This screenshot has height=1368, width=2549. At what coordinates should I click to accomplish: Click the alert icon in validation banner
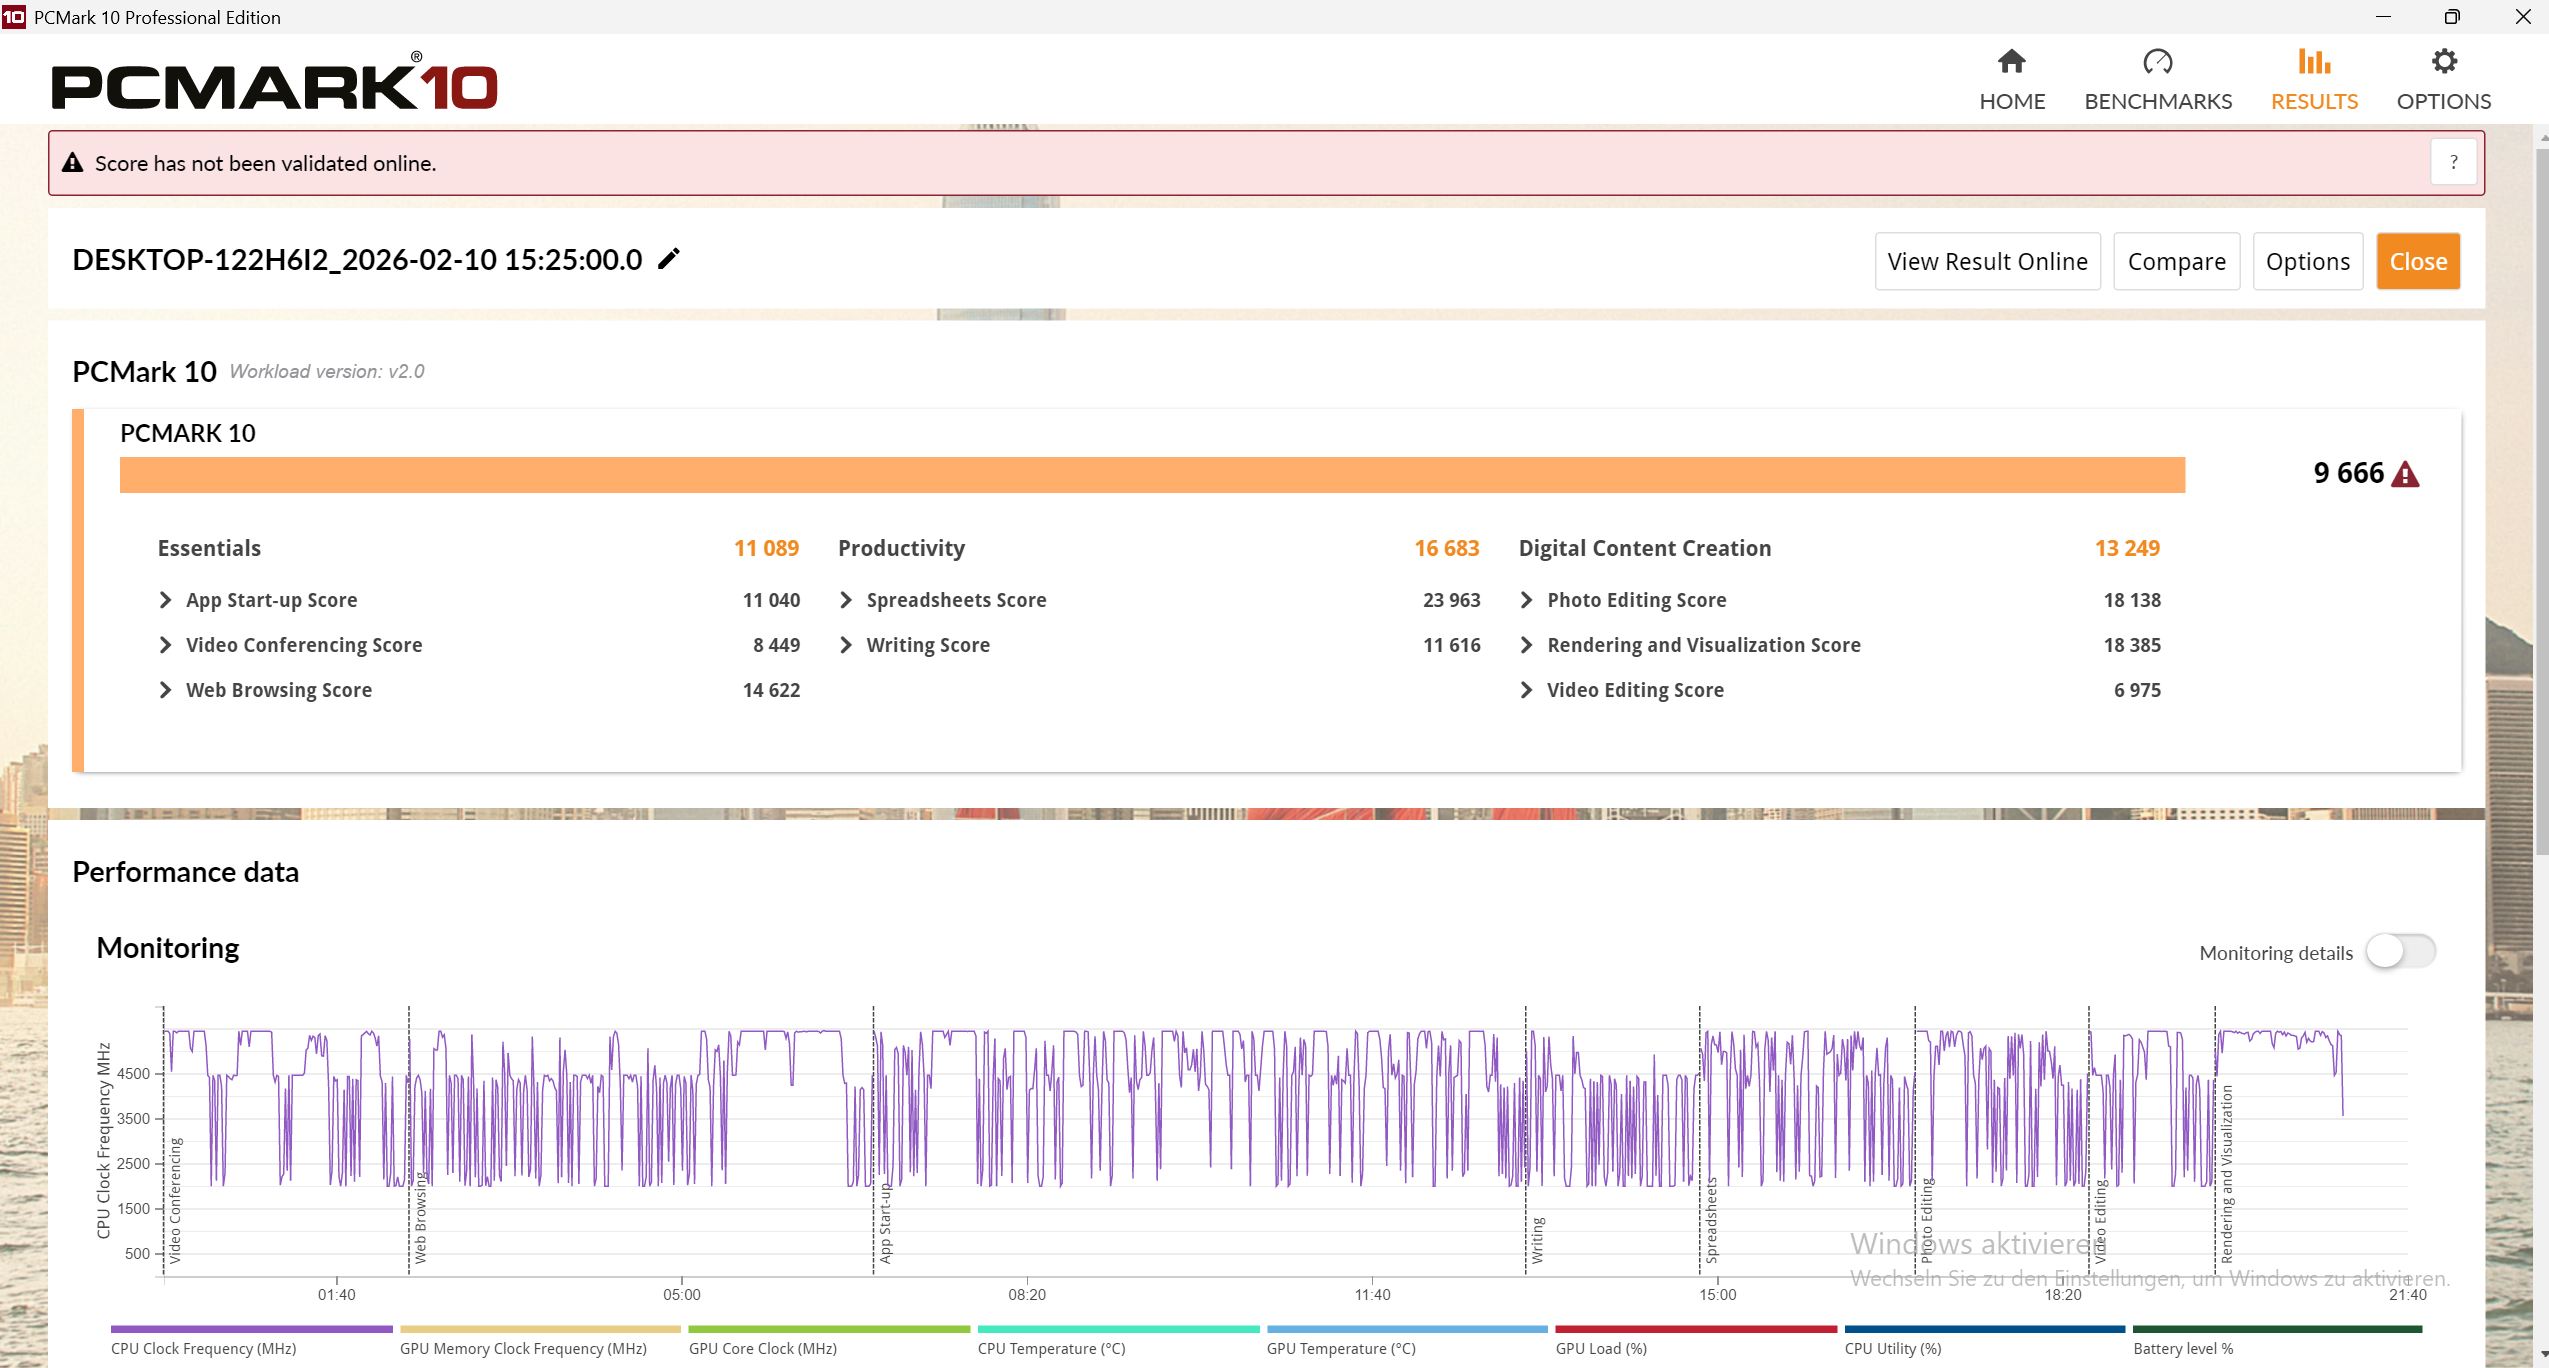pyautogui.click(x=73, y=163)
